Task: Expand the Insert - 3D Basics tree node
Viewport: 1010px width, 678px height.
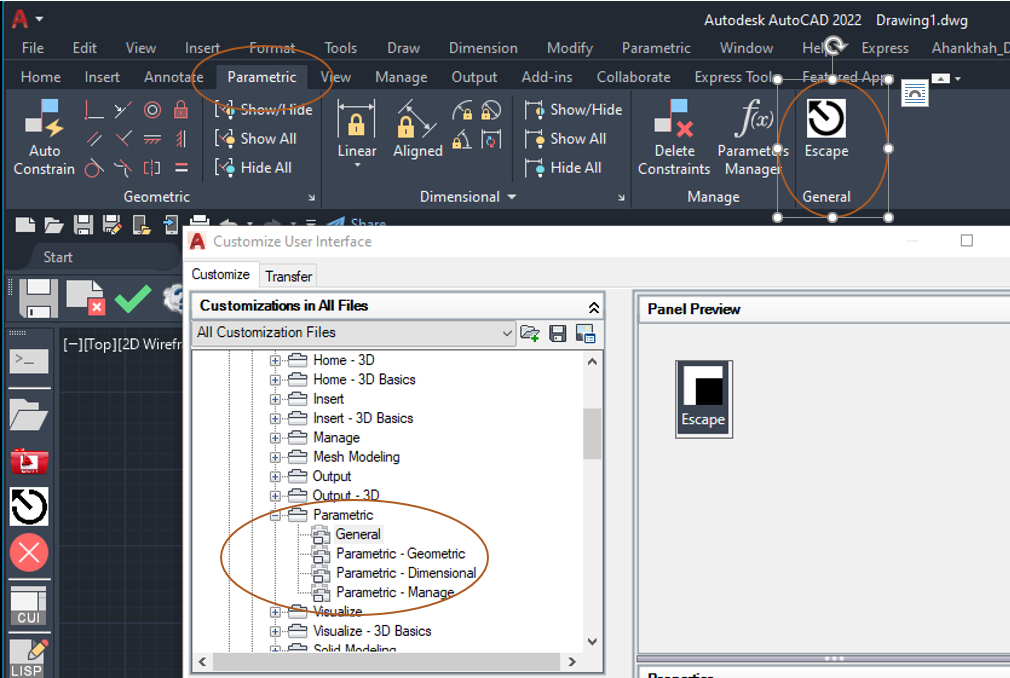Action: coord(275,419)
